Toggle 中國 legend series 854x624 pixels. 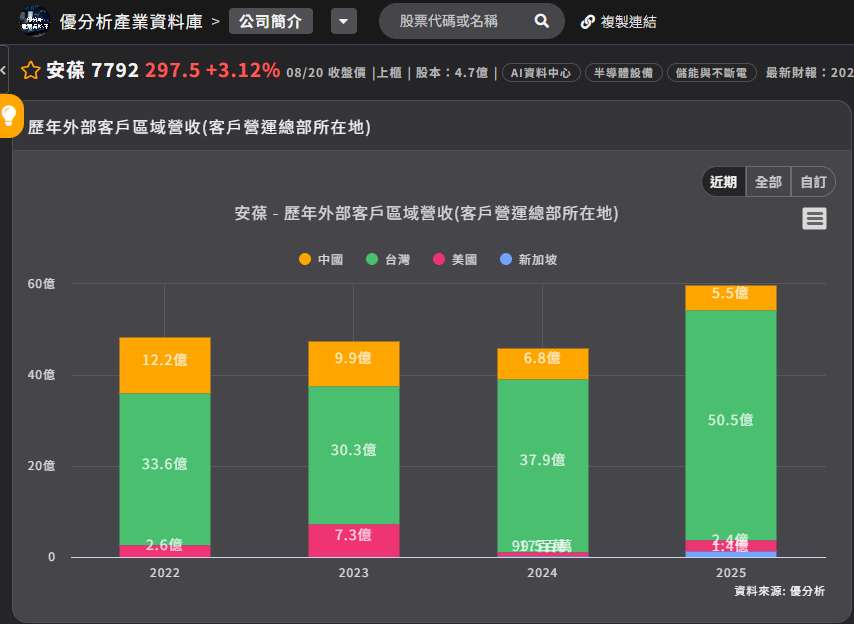[x=321, y=260]
